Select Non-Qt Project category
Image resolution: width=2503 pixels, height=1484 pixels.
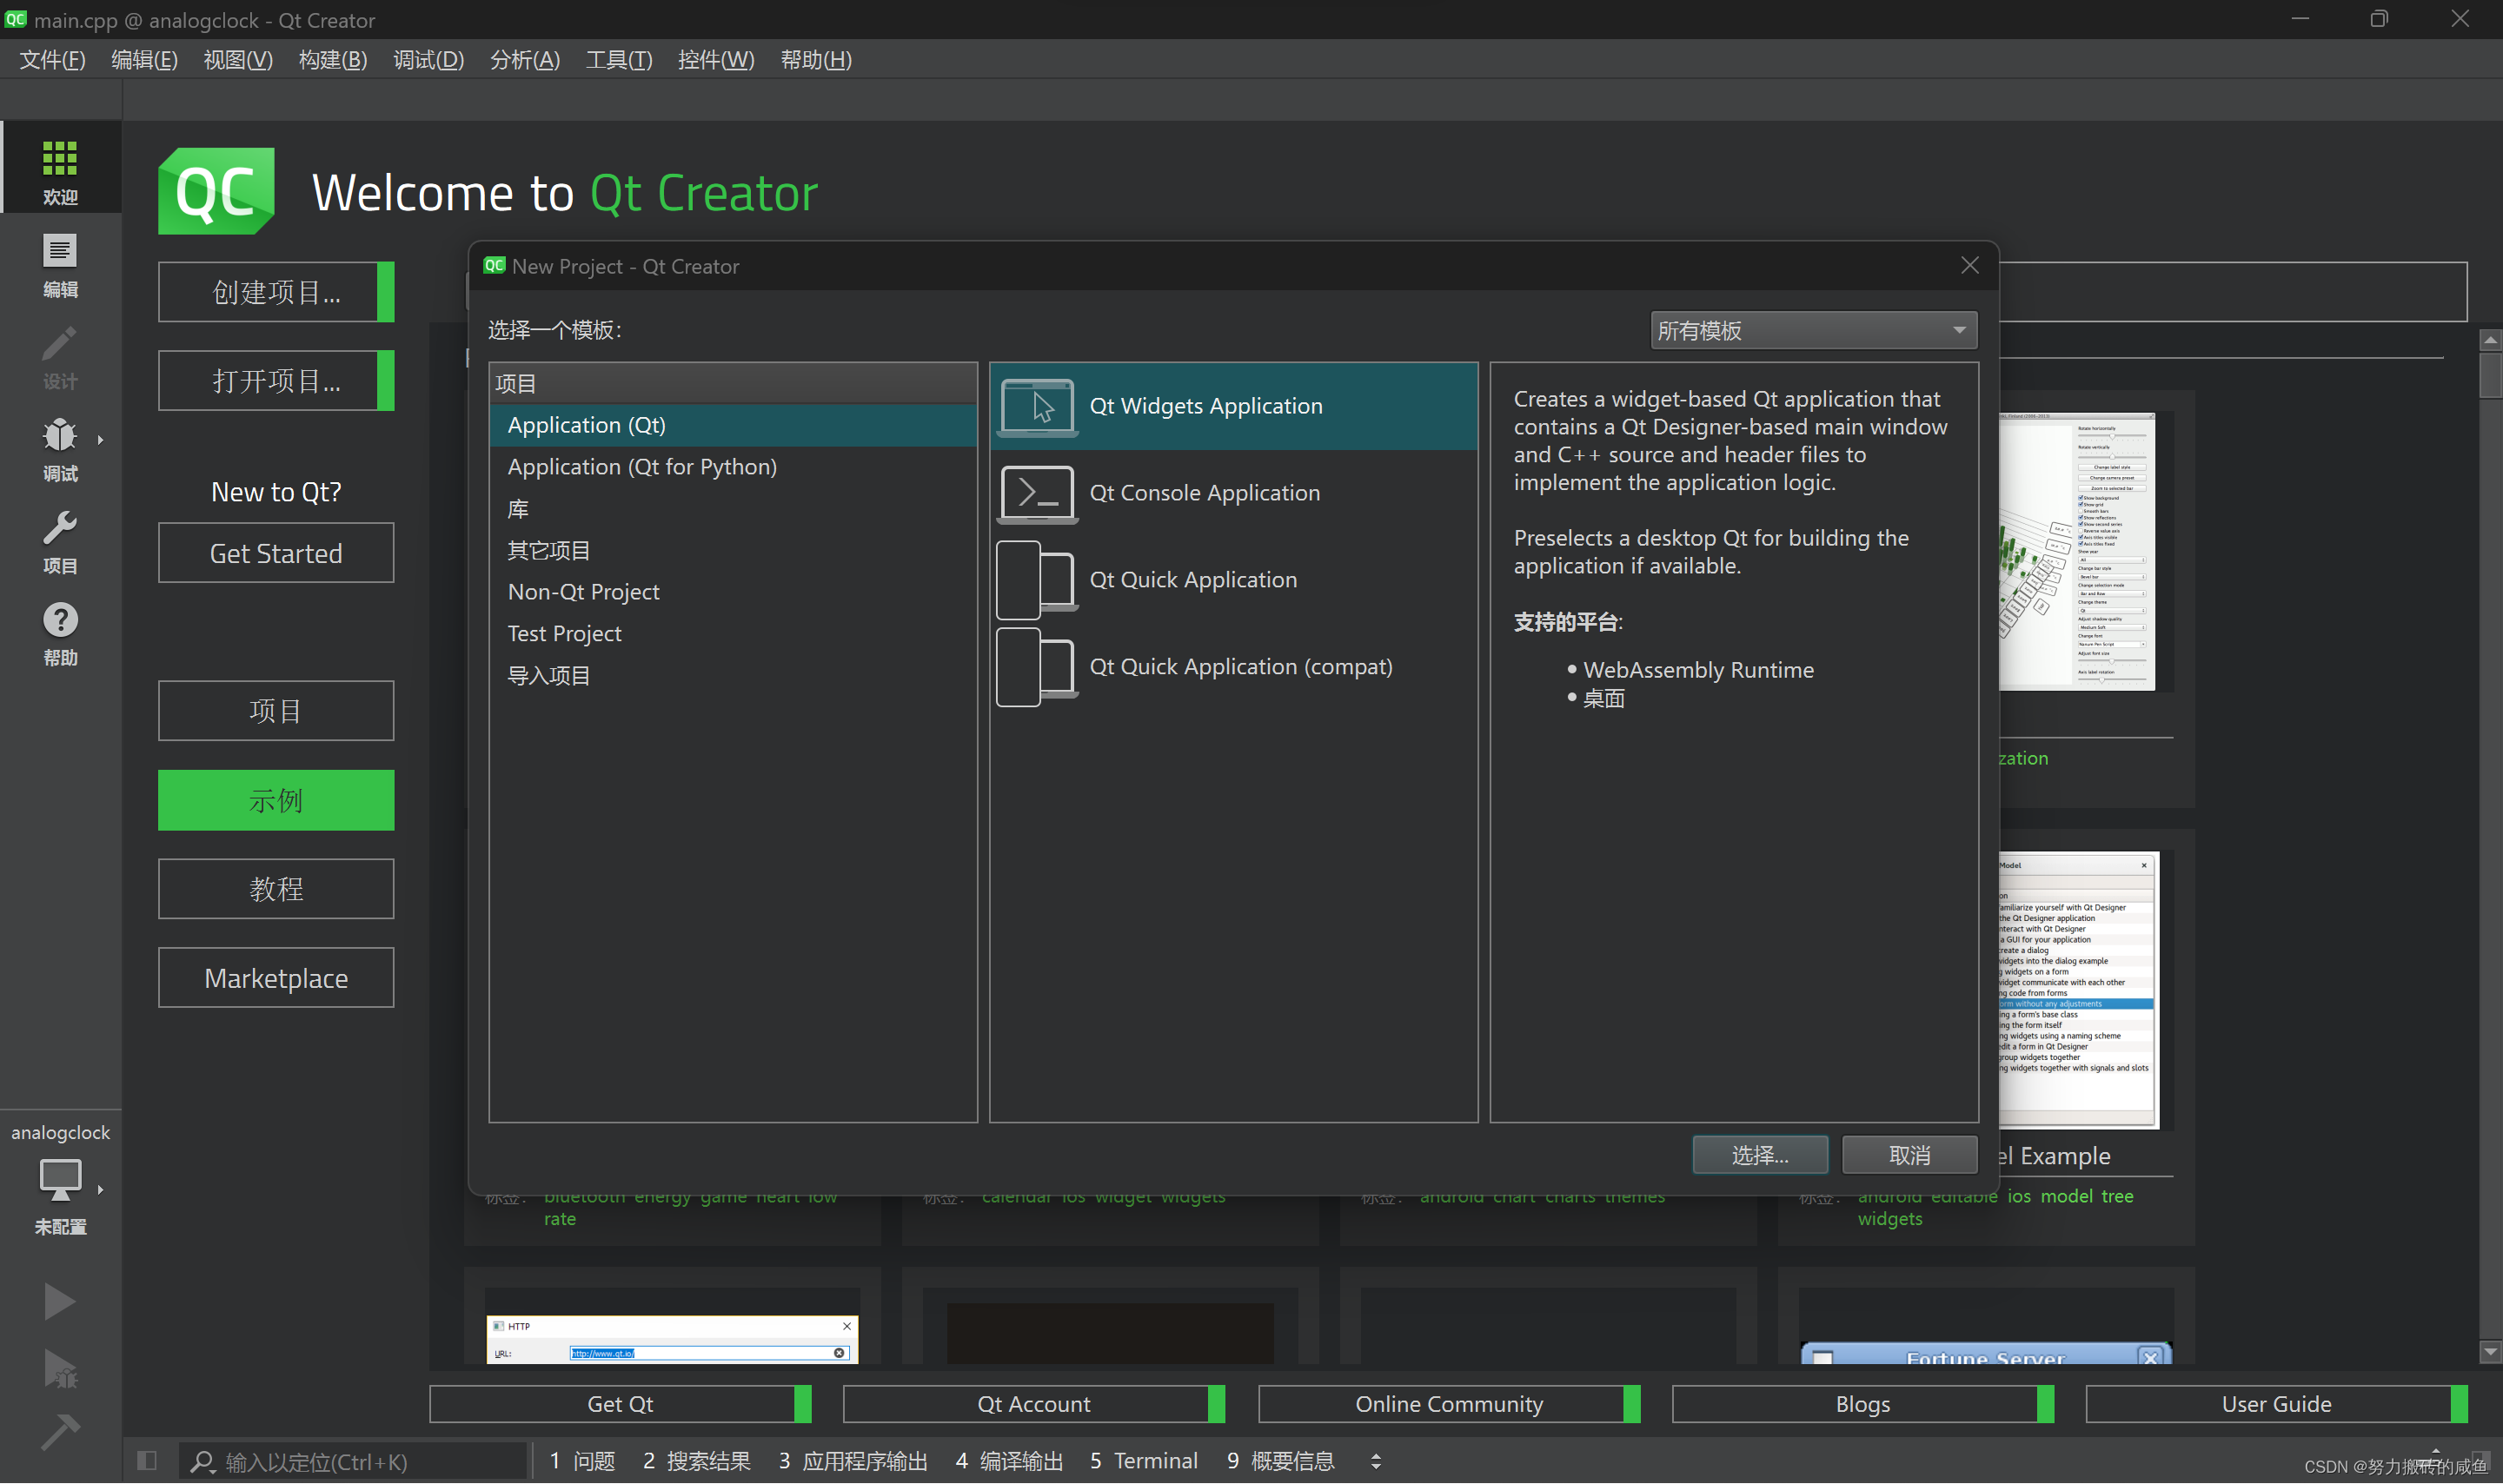(x=583, y=592)
